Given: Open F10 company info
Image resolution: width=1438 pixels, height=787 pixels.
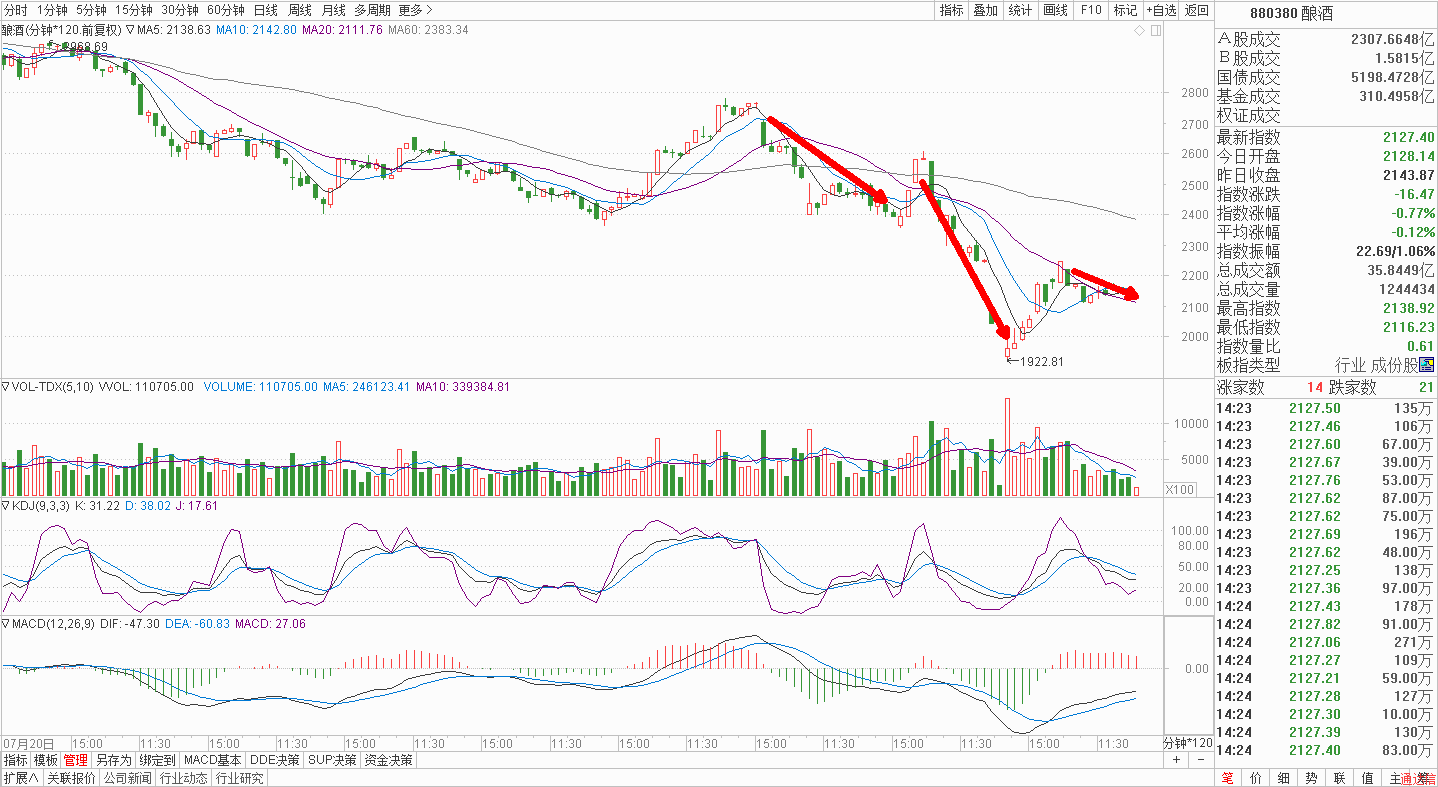Looking at the screenshot, I should pyautogui.click(x=1090, y=10).
